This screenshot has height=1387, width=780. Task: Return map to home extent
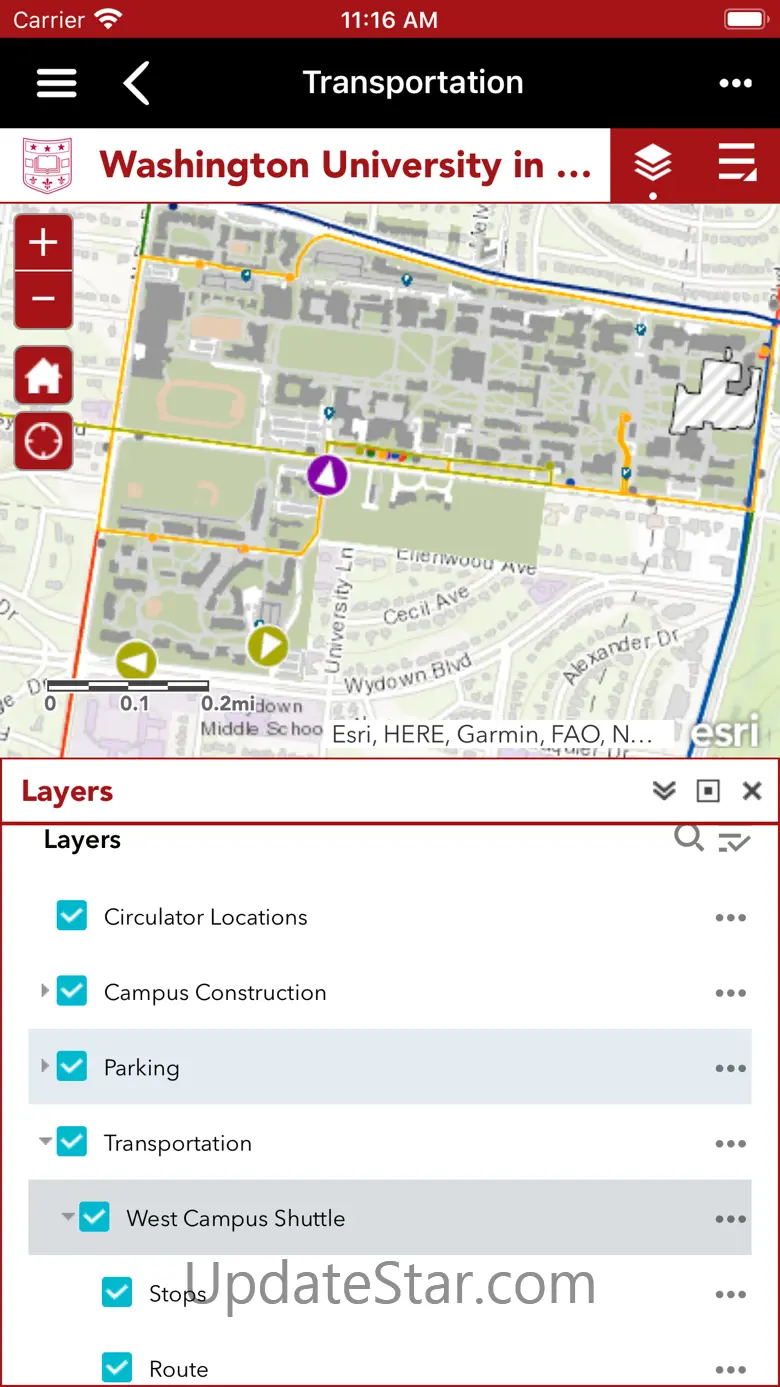pyautogui.click(x=43, y=376)
